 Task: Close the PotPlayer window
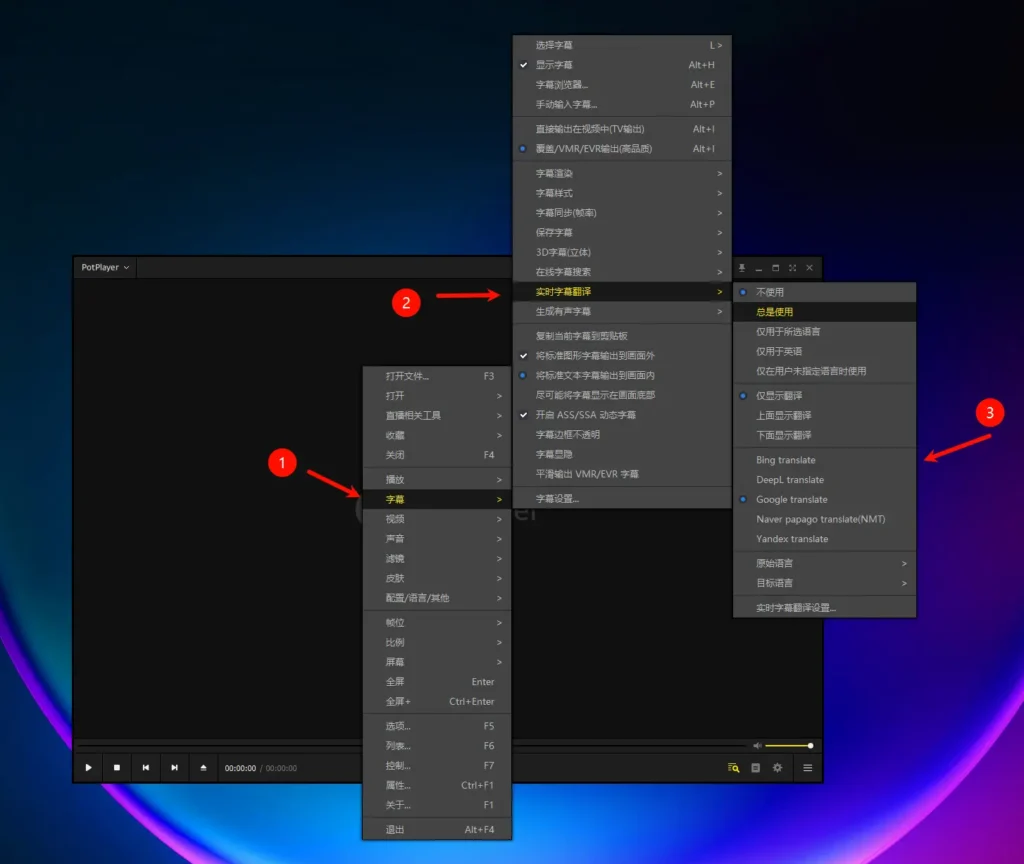809,268
